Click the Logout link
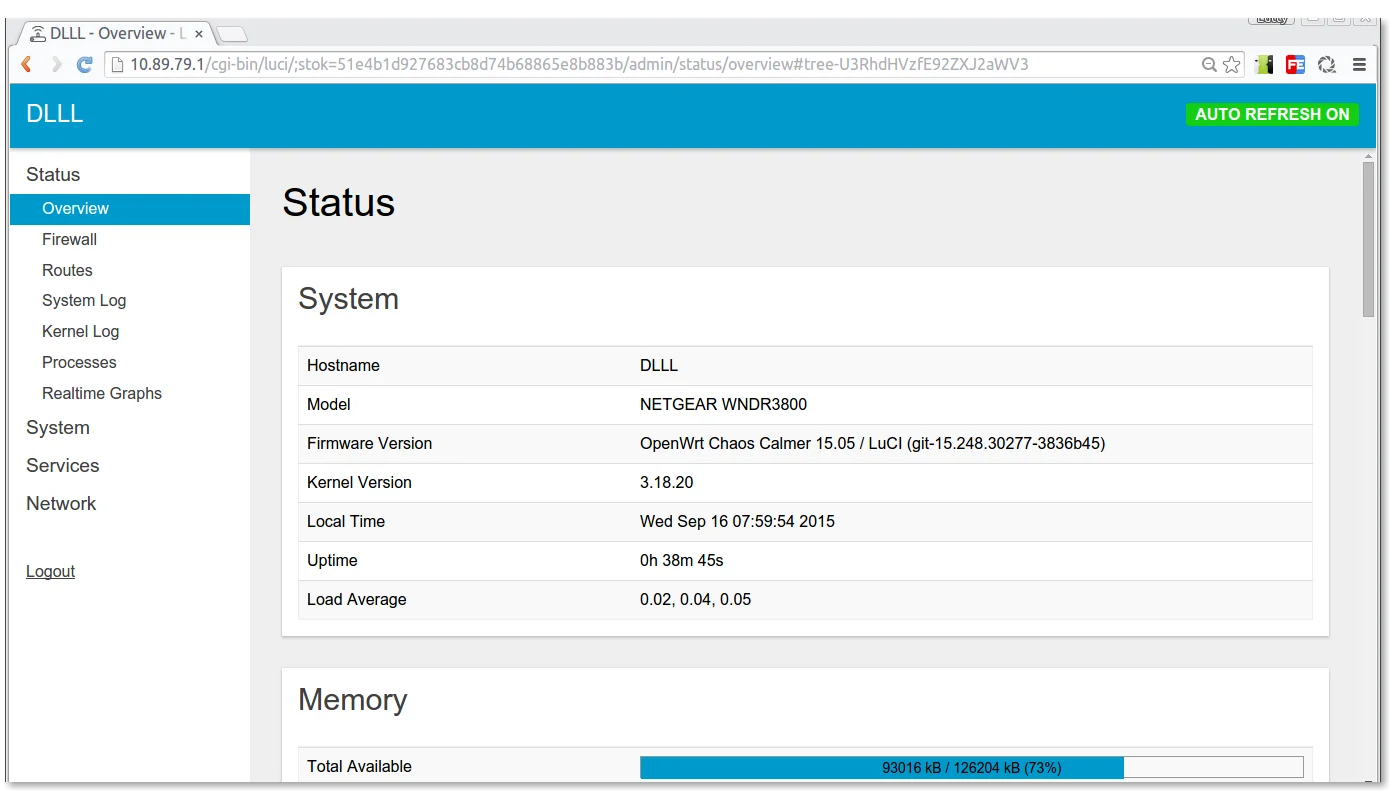The width and height of the screenshot is (1390, 804). (x=50, y=572)
